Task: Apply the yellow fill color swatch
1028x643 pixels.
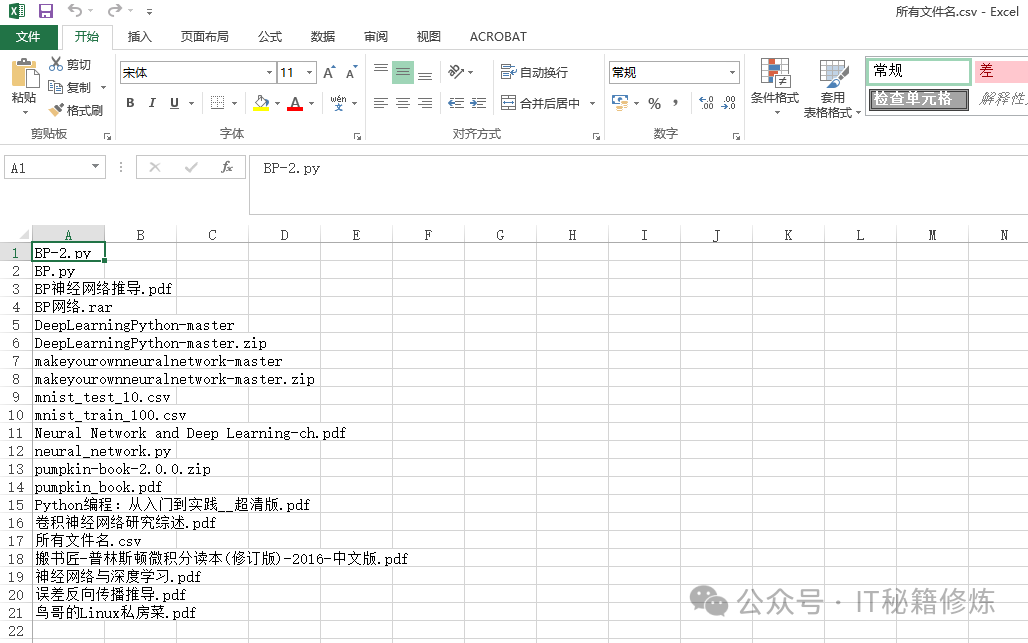Action: [261, 103]
